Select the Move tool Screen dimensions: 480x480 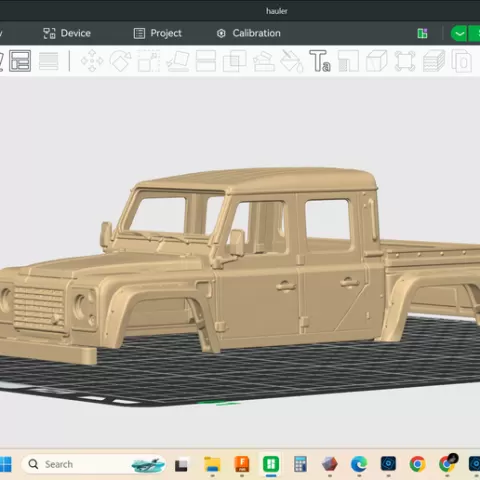pyautogui.click(x=92, y=61)
